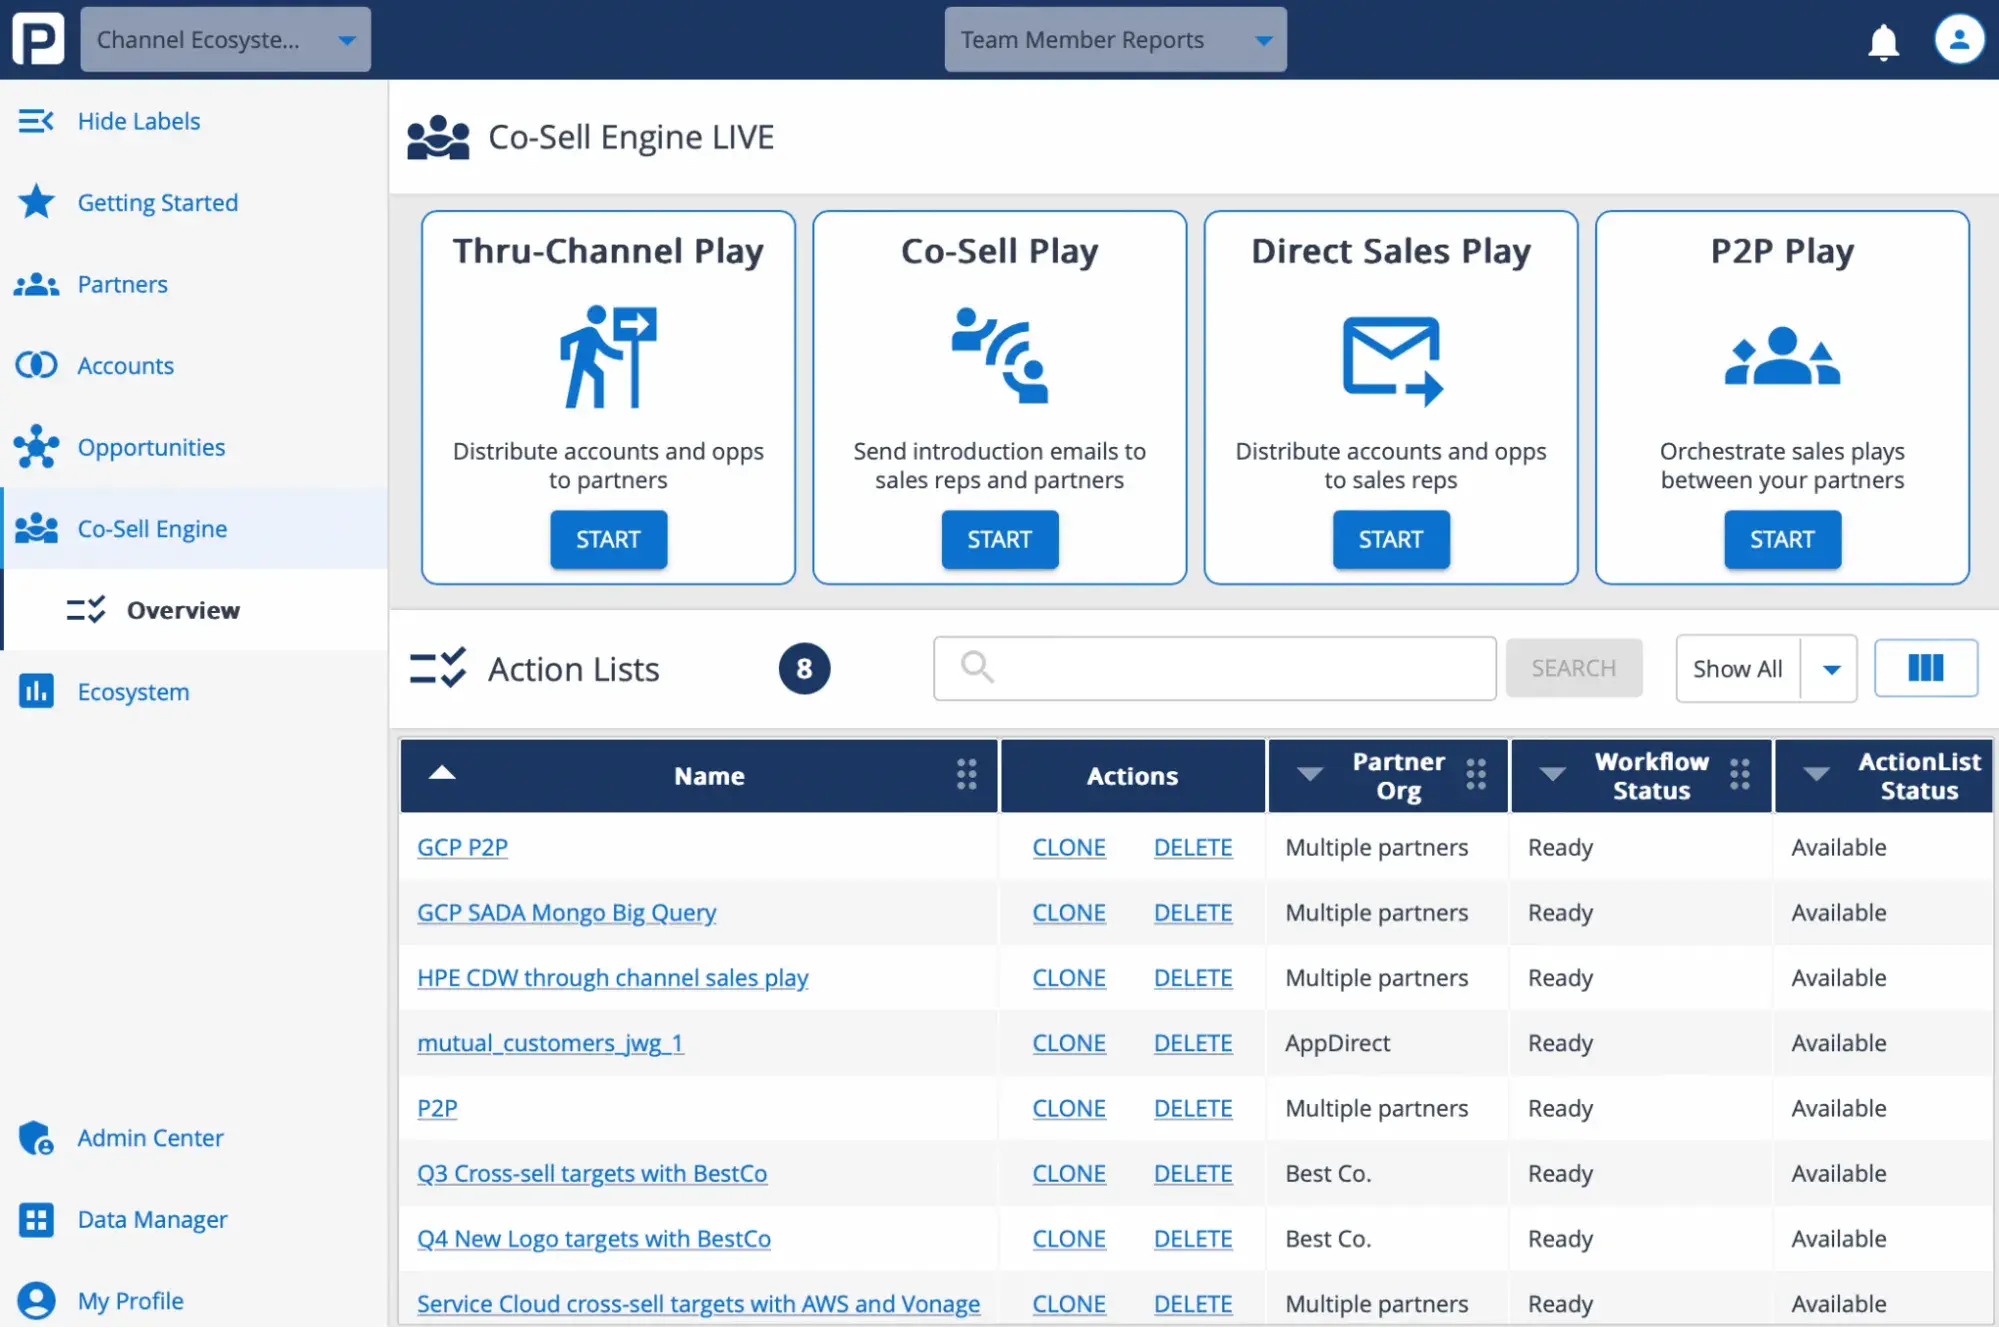This screenshot has height=1328, width=1999.
Task: Open the user account avatar icon
Action: [1958, 40]
